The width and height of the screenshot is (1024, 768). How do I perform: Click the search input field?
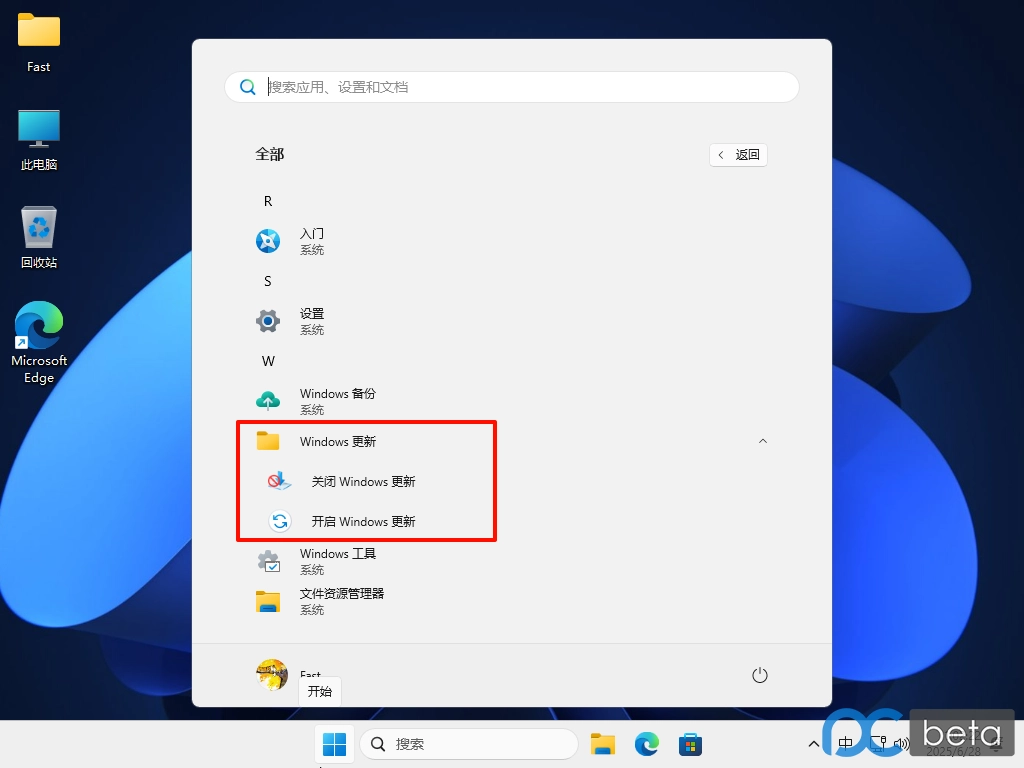[x=512, y=87]
